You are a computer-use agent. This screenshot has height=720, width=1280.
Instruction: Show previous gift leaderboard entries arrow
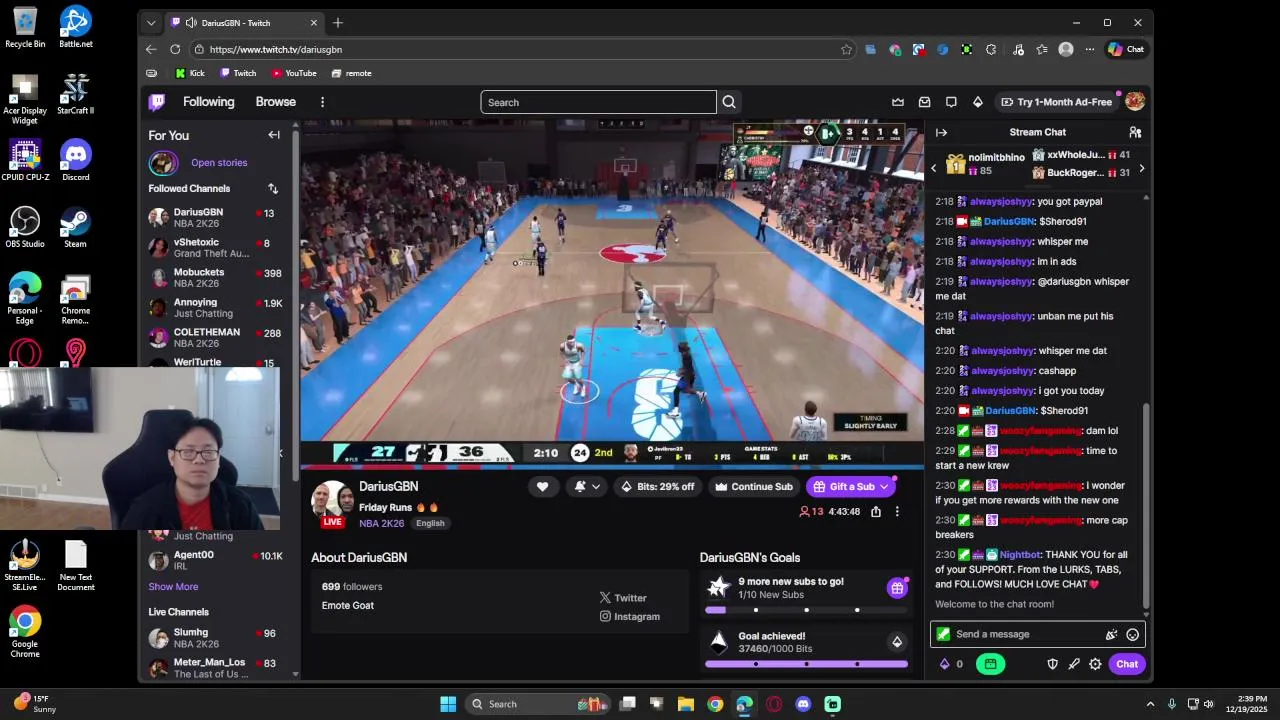[934, 168]
